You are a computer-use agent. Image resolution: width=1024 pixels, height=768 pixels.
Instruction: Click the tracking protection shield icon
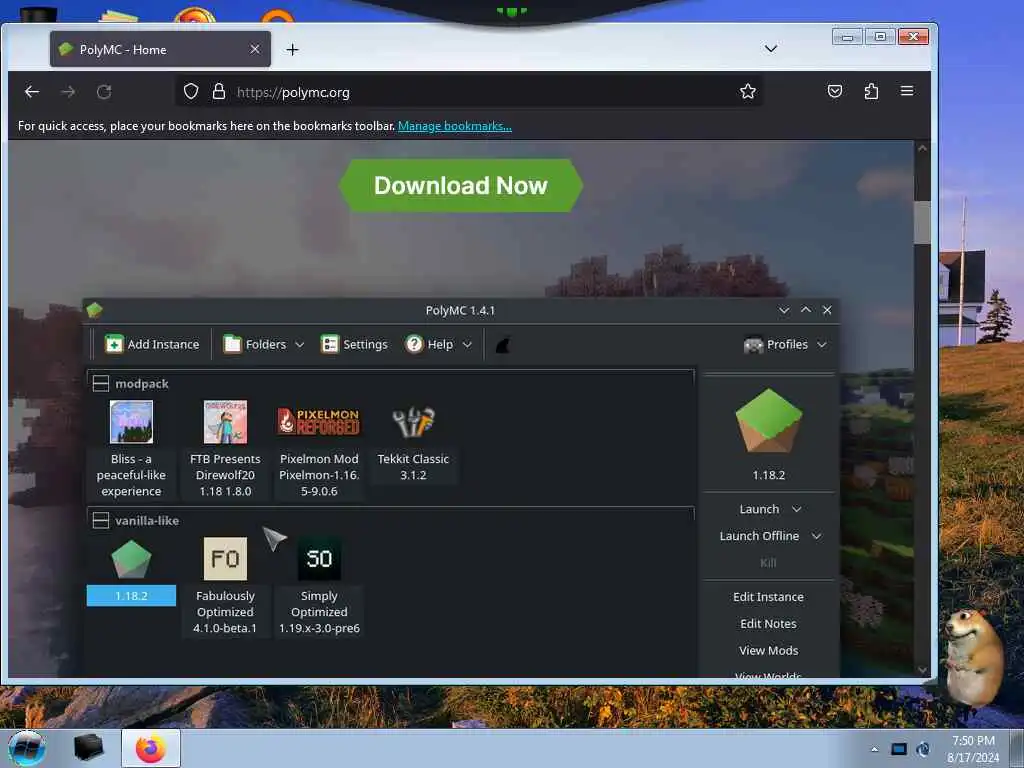coord(191,91)
